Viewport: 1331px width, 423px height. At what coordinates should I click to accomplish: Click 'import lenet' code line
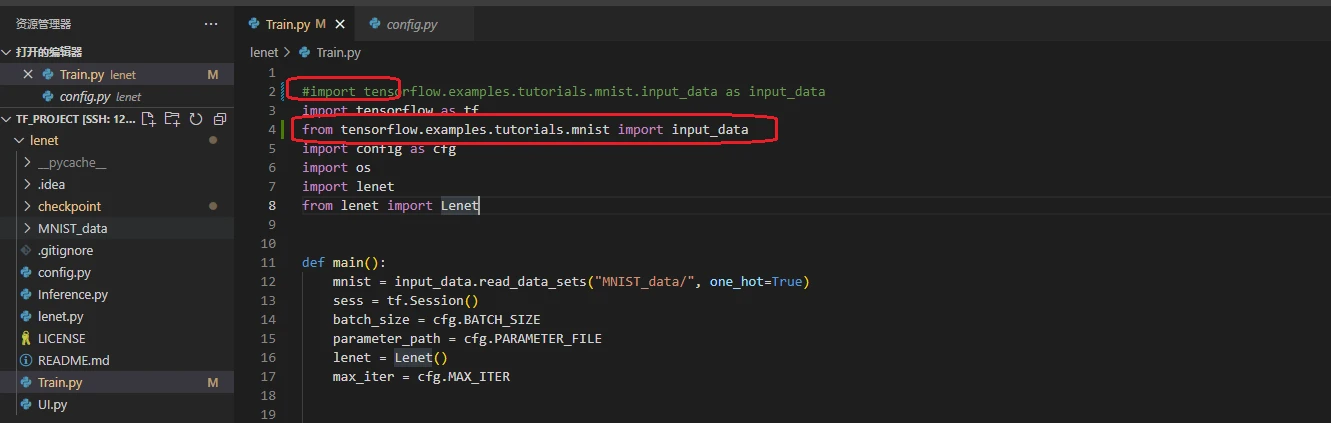pos(348,187)
